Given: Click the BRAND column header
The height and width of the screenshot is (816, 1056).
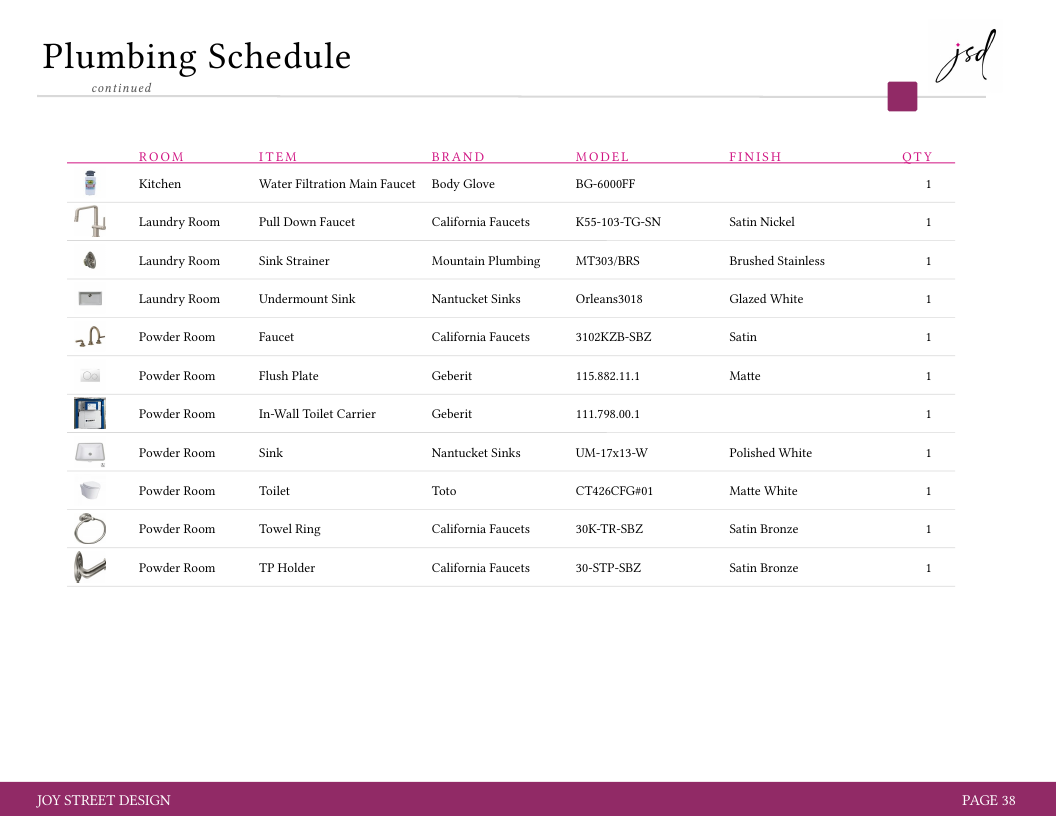Looking at the screenshot, I should (458, 156).
